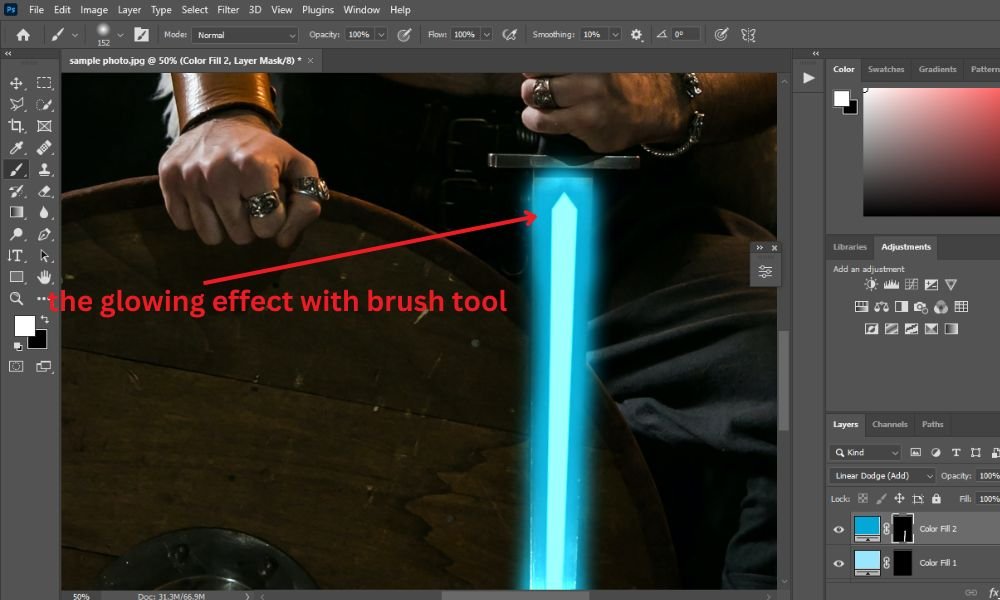Viewport: 1000px width, 600px height.
Task: Toggle pressure for opacity
Action: pos(404,35)
